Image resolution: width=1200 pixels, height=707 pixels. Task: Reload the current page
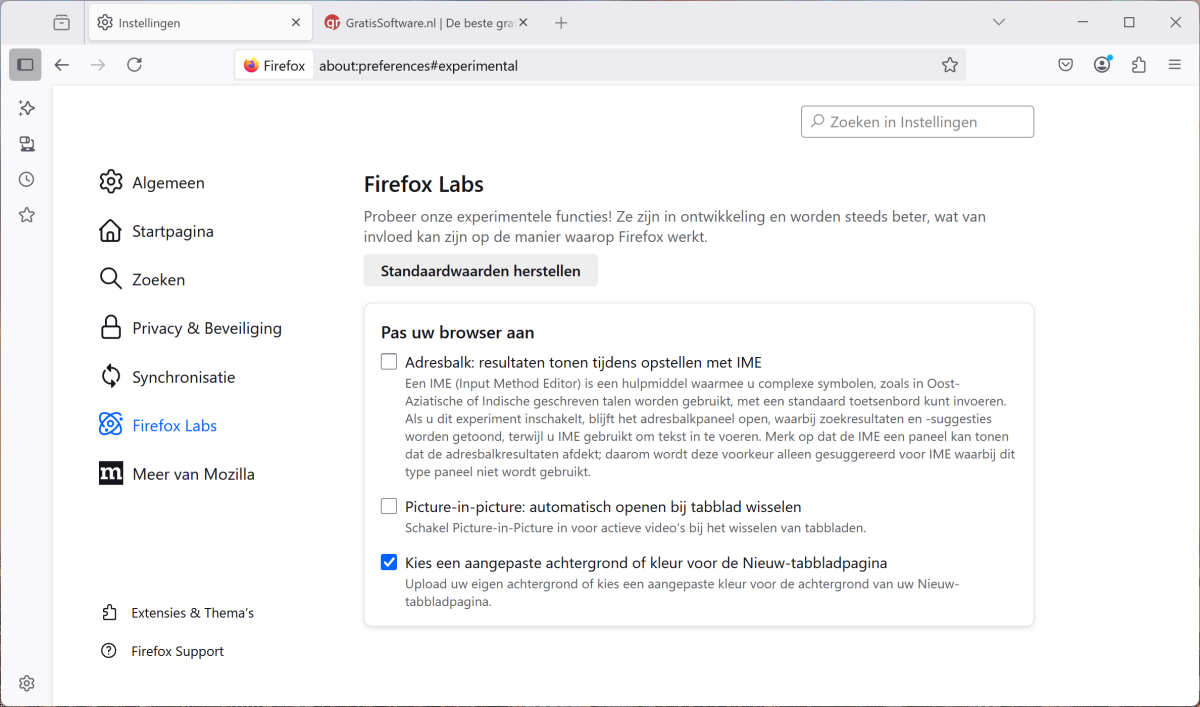[134, 65]
